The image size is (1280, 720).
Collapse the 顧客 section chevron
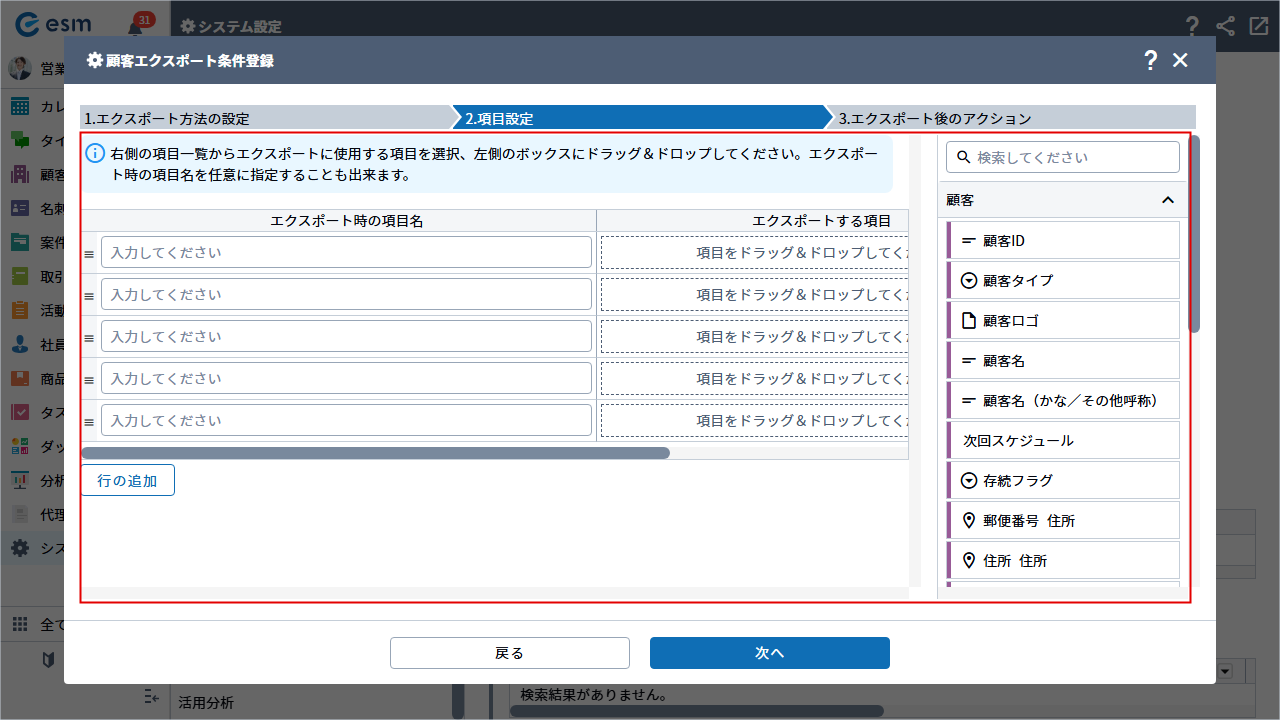(x=1167, y=200)
